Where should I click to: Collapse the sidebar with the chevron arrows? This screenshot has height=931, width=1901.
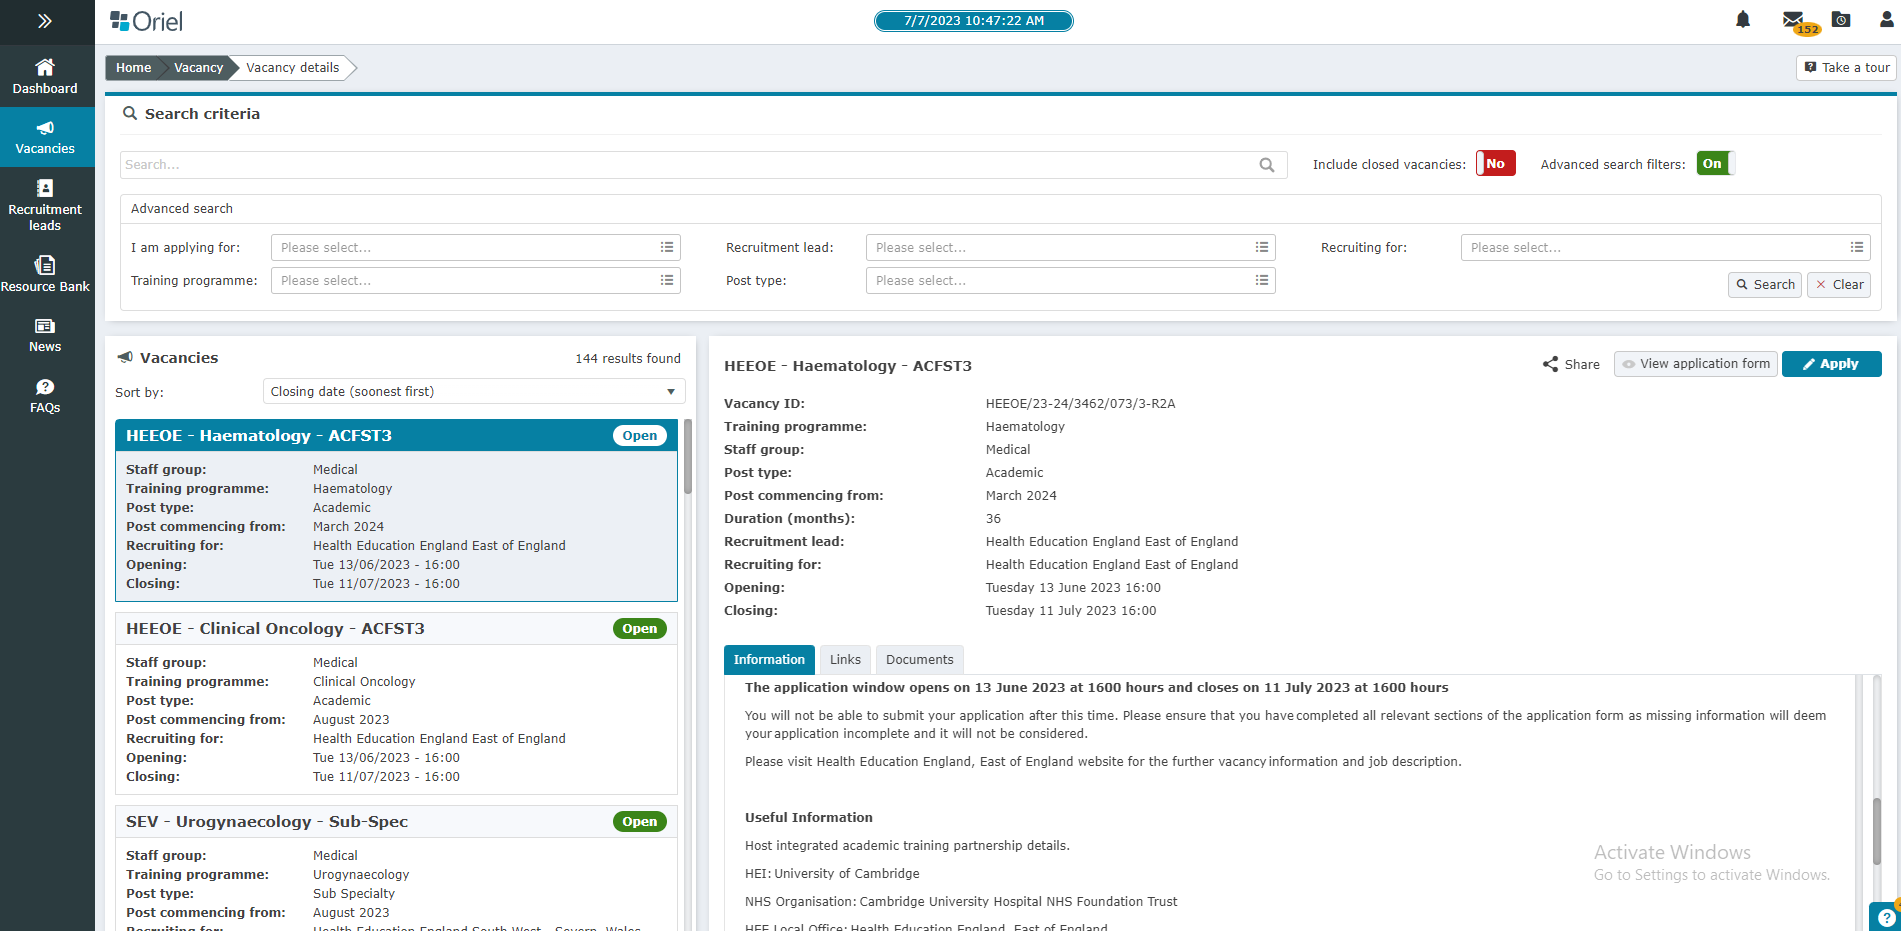(x=46, y=19)
